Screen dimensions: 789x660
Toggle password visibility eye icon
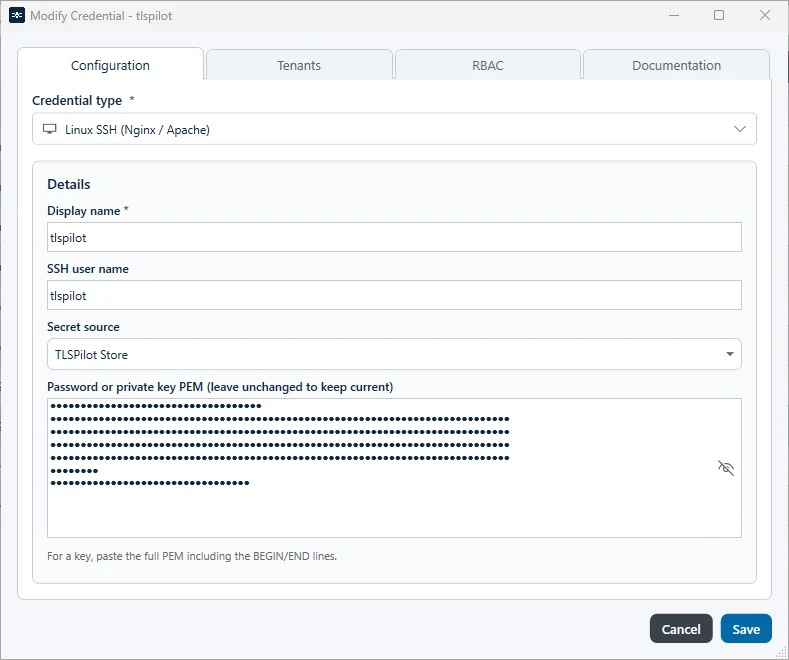coord(726,468)
